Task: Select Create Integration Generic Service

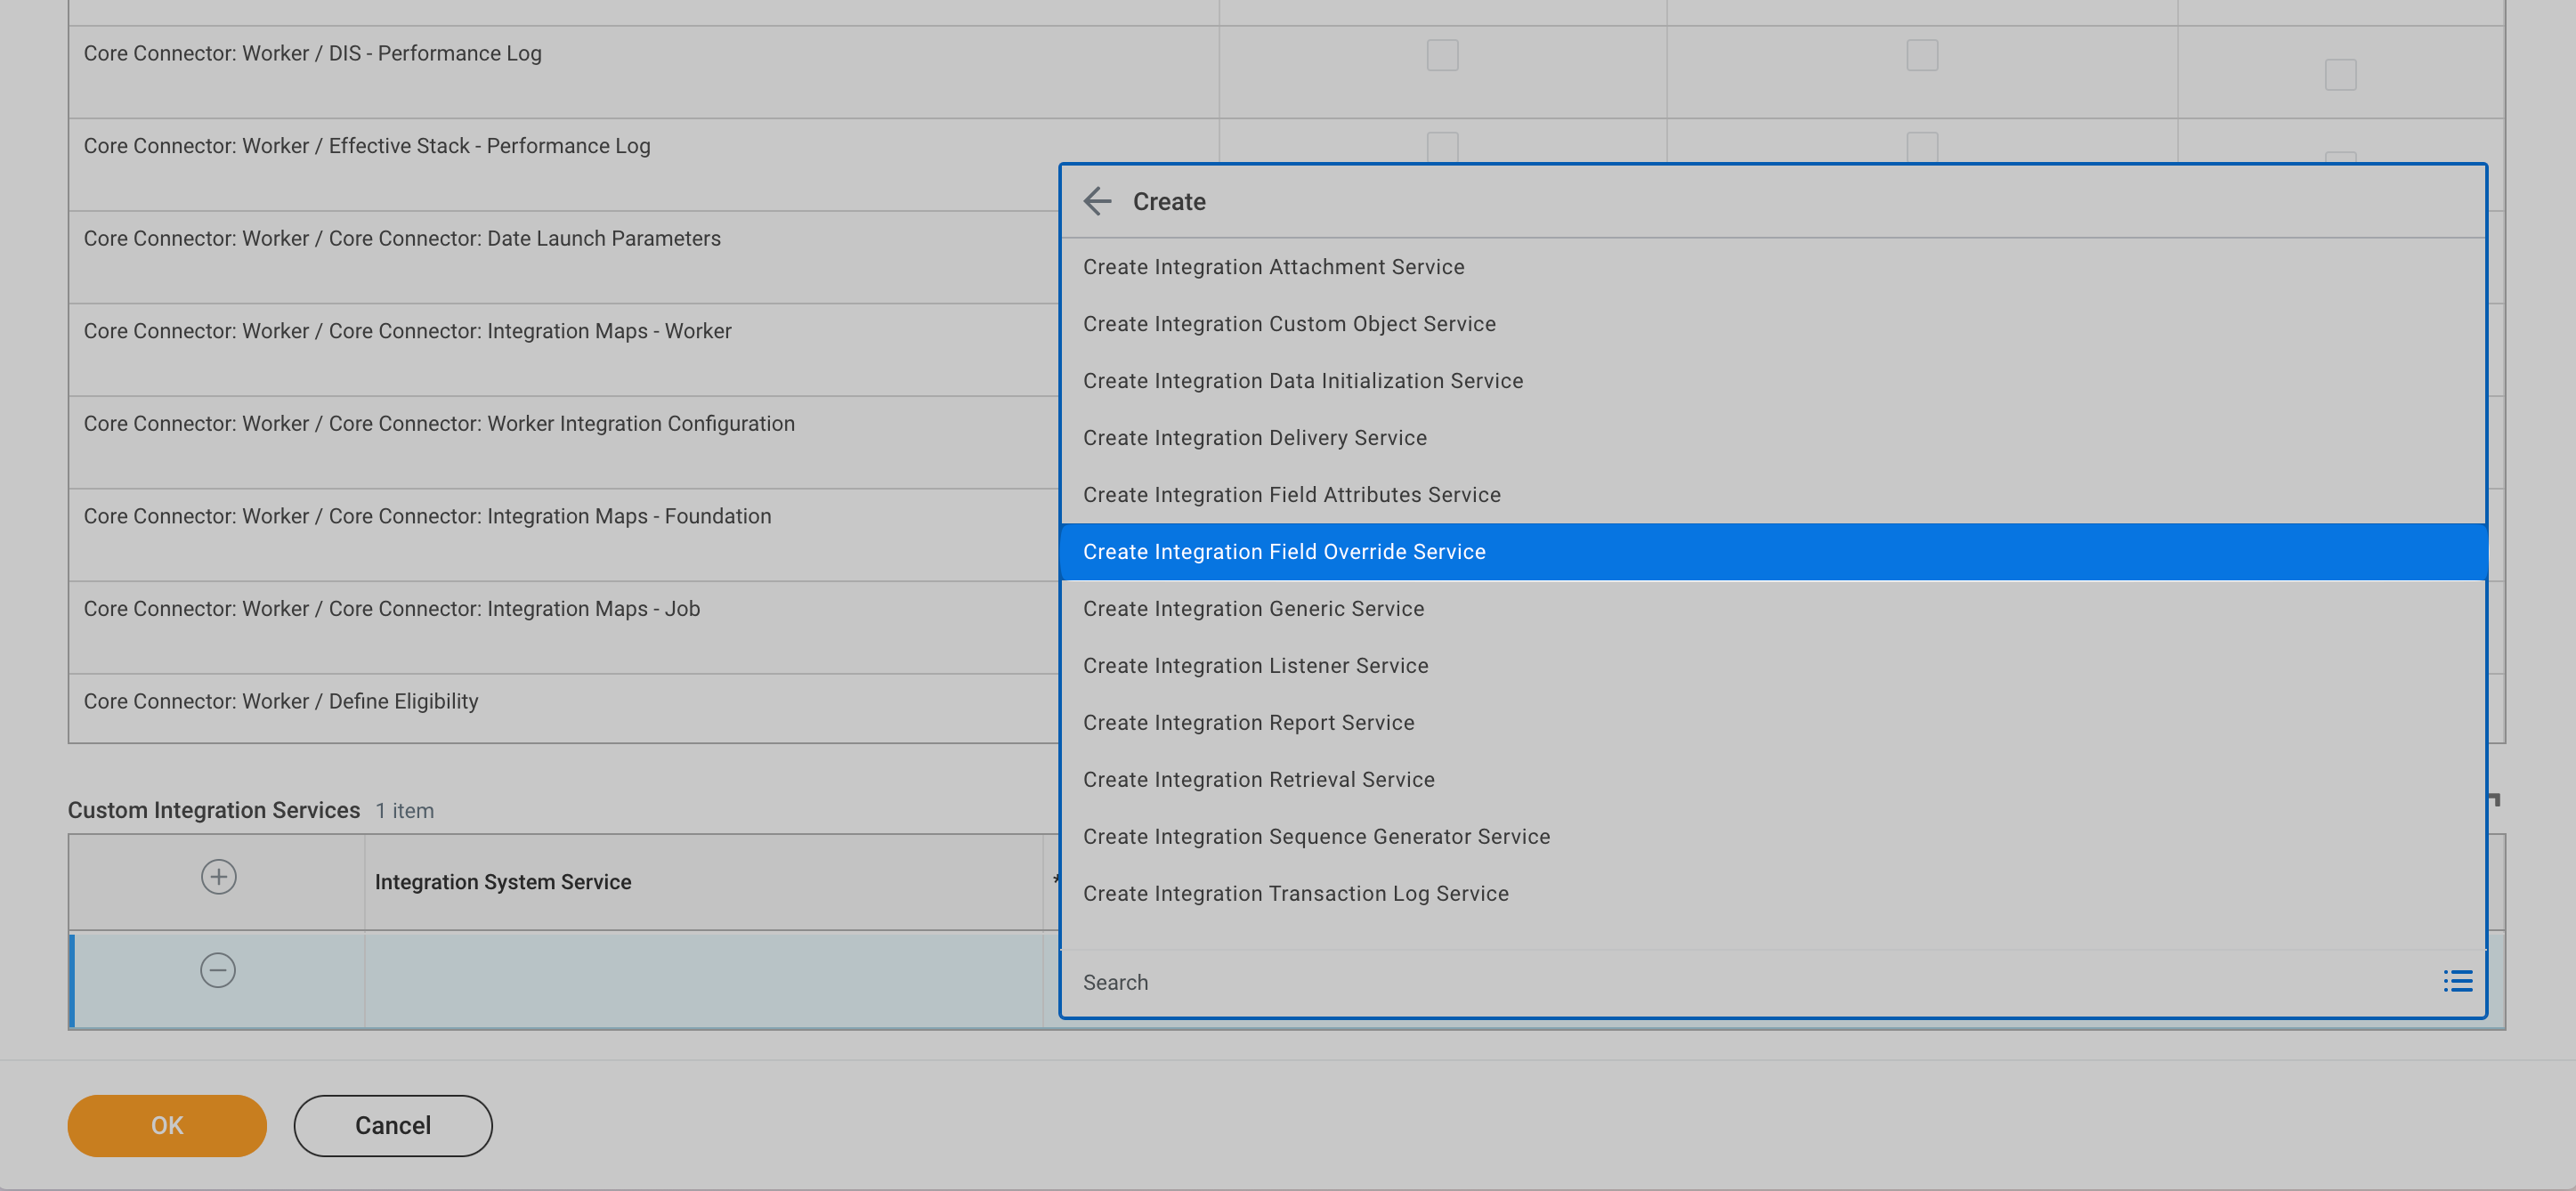Action: [x=1253, y=609]
